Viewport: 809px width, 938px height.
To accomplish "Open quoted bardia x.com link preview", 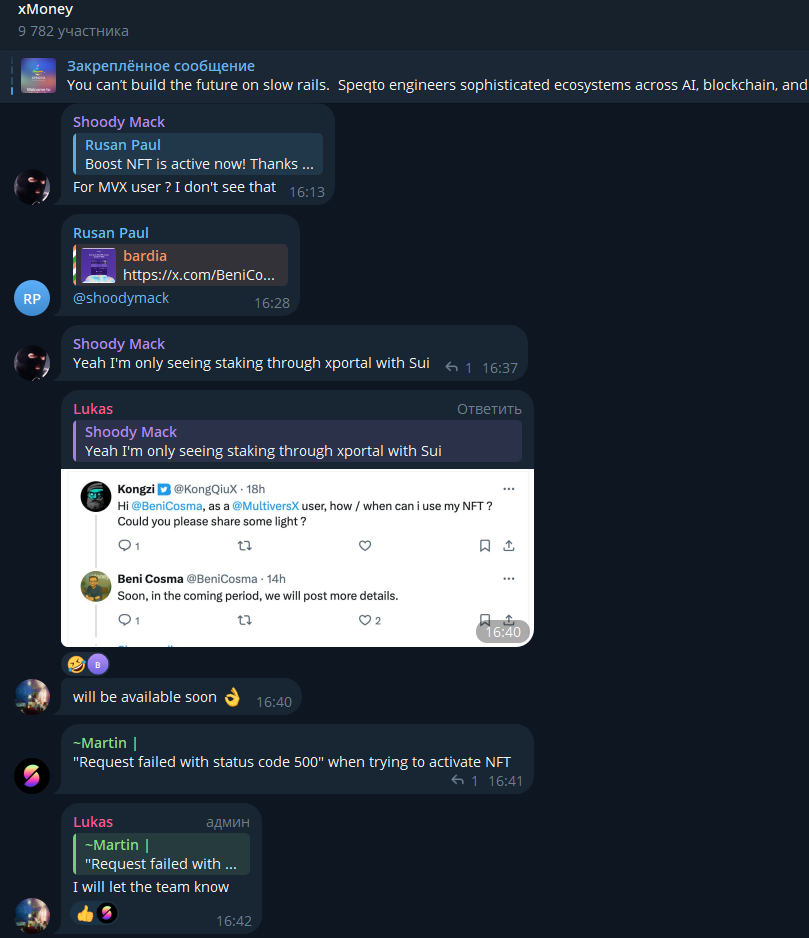I will [x=180, y=265].
